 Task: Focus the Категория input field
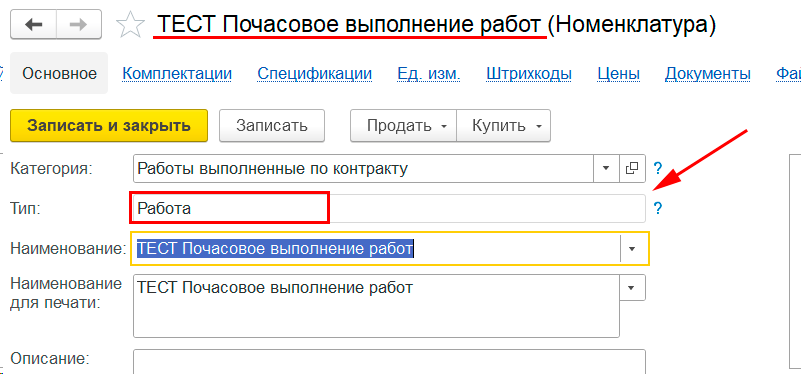(x=363, y=168)
